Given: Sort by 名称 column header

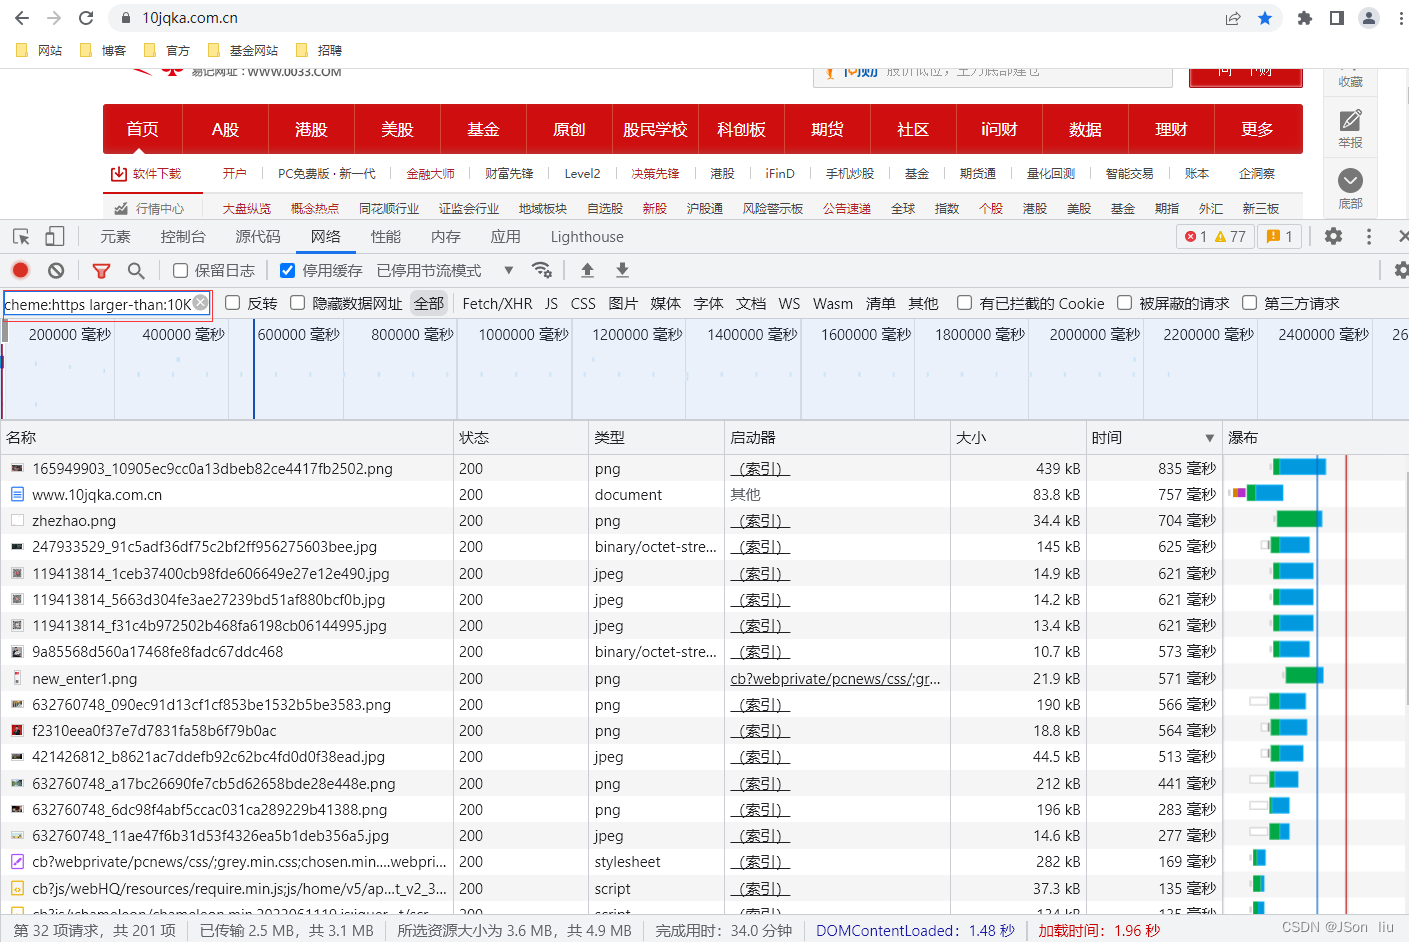Looking at the screenshot, I should point(226,437).
